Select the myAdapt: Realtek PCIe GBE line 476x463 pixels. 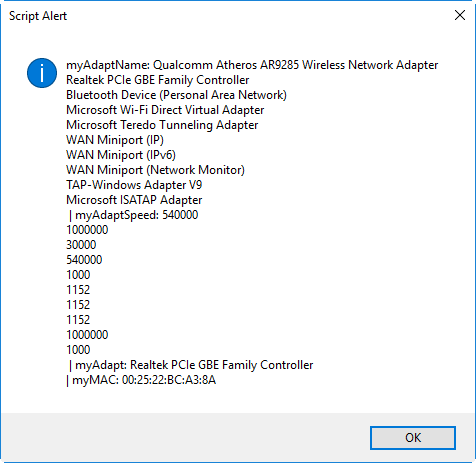(x=191, y=365)
